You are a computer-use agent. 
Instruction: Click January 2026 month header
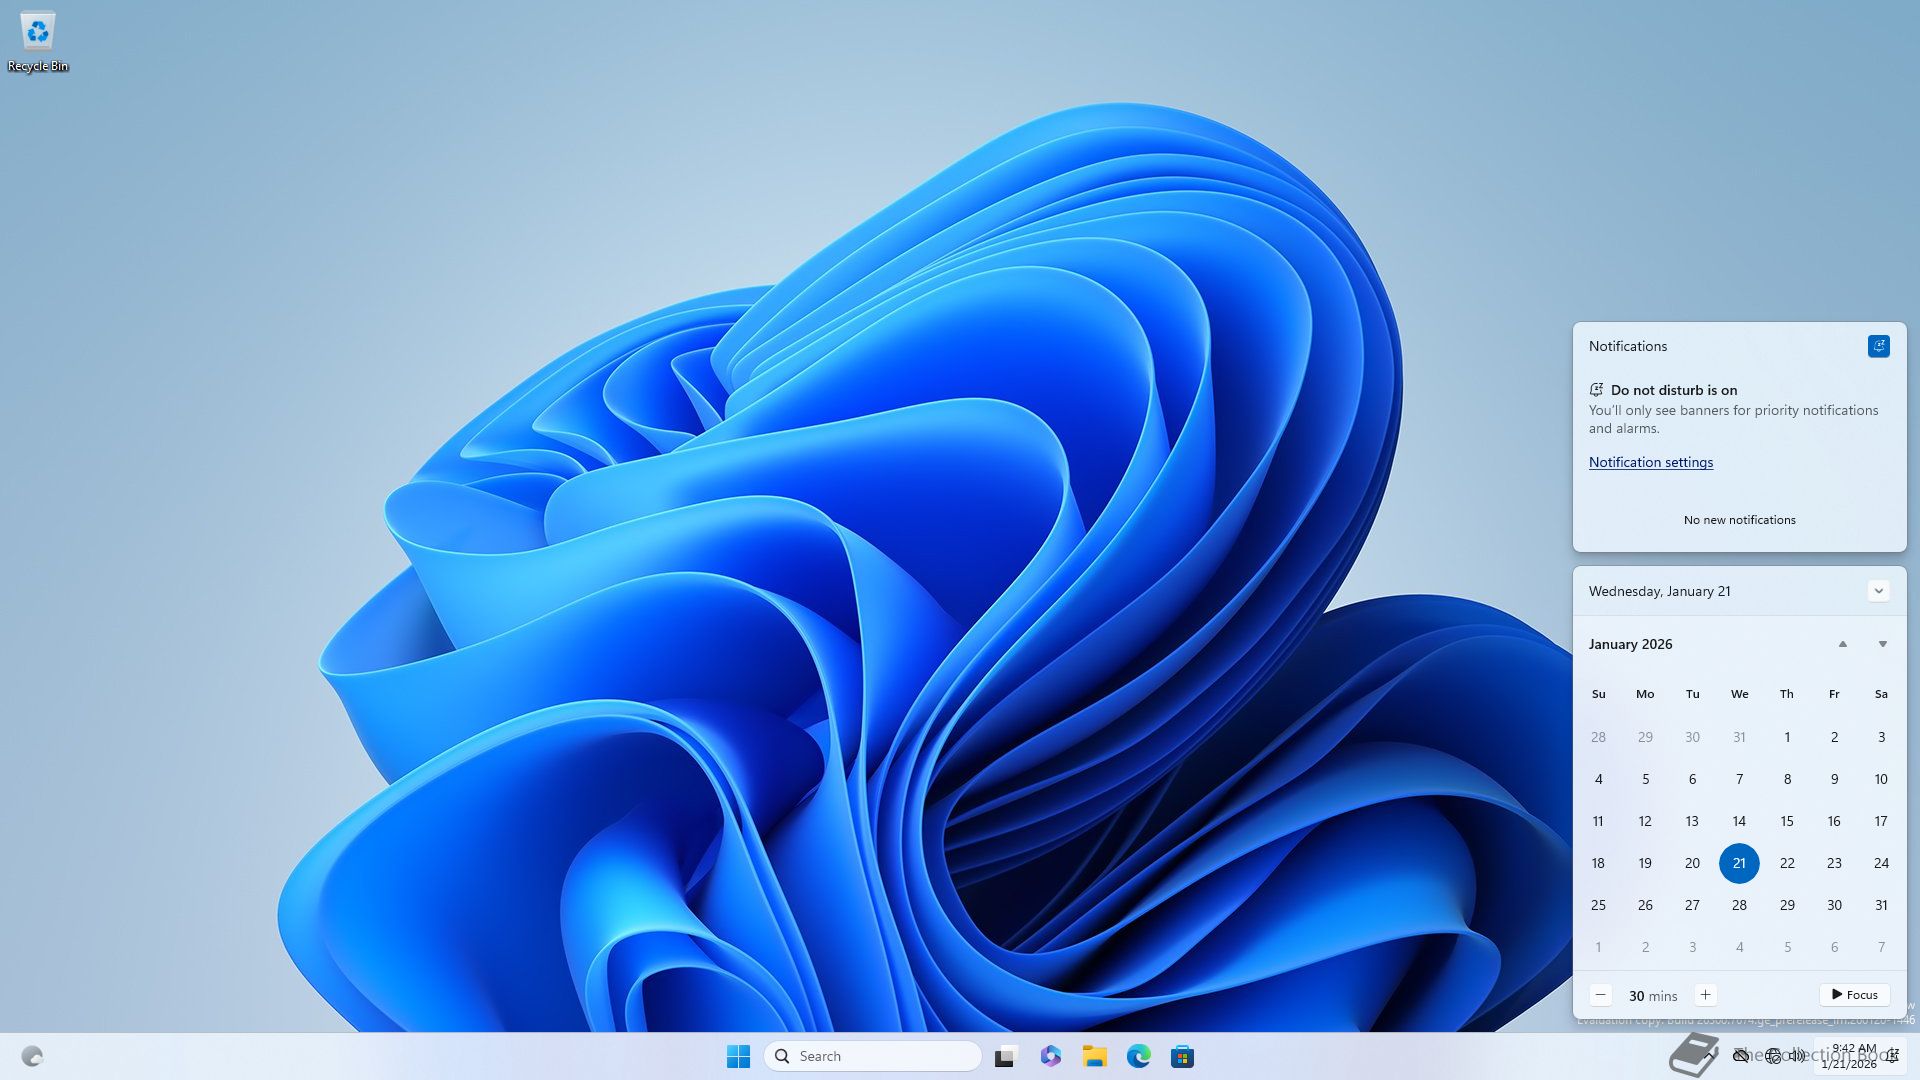(x=1630, y=644)
